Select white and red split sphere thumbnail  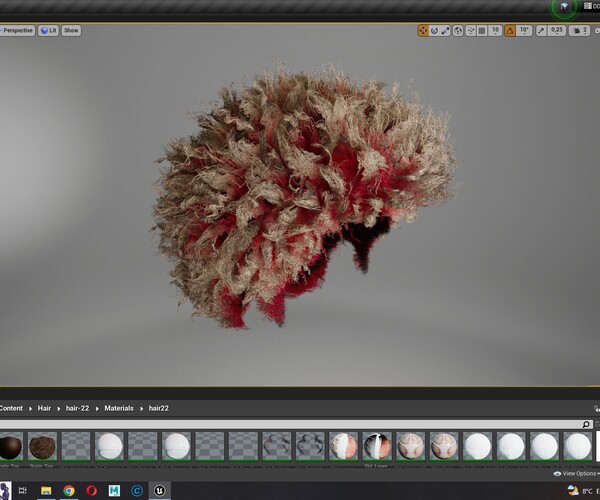tap(343, 446)
